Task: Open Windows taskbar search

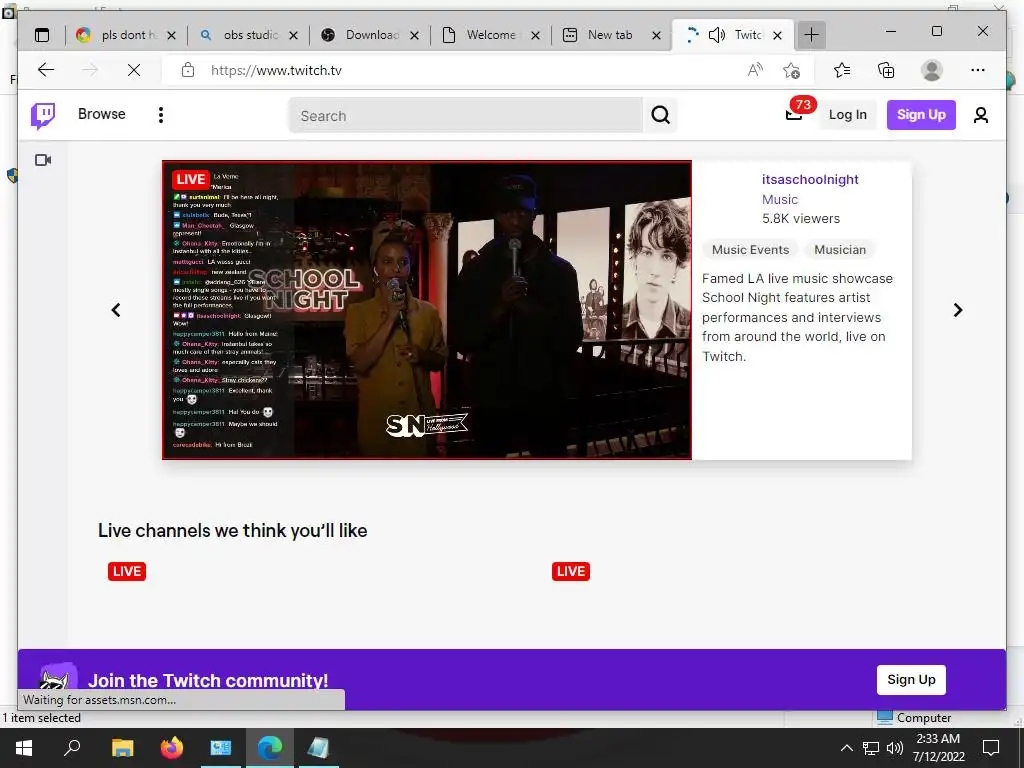Action: click(72, 748)
